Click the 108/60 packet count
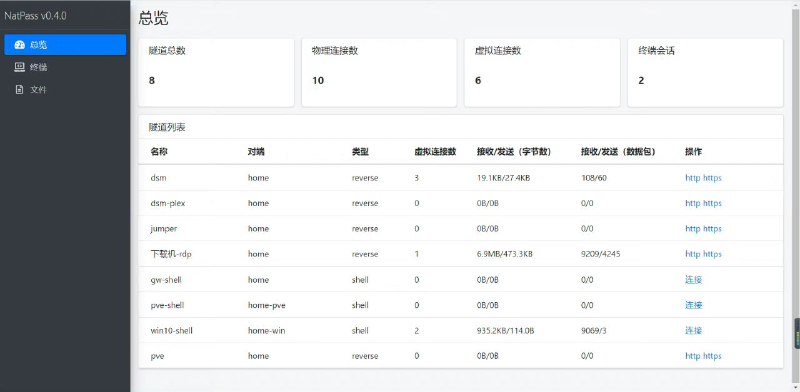The height and width of the screenshot is (392, 800). click(594, 178)
